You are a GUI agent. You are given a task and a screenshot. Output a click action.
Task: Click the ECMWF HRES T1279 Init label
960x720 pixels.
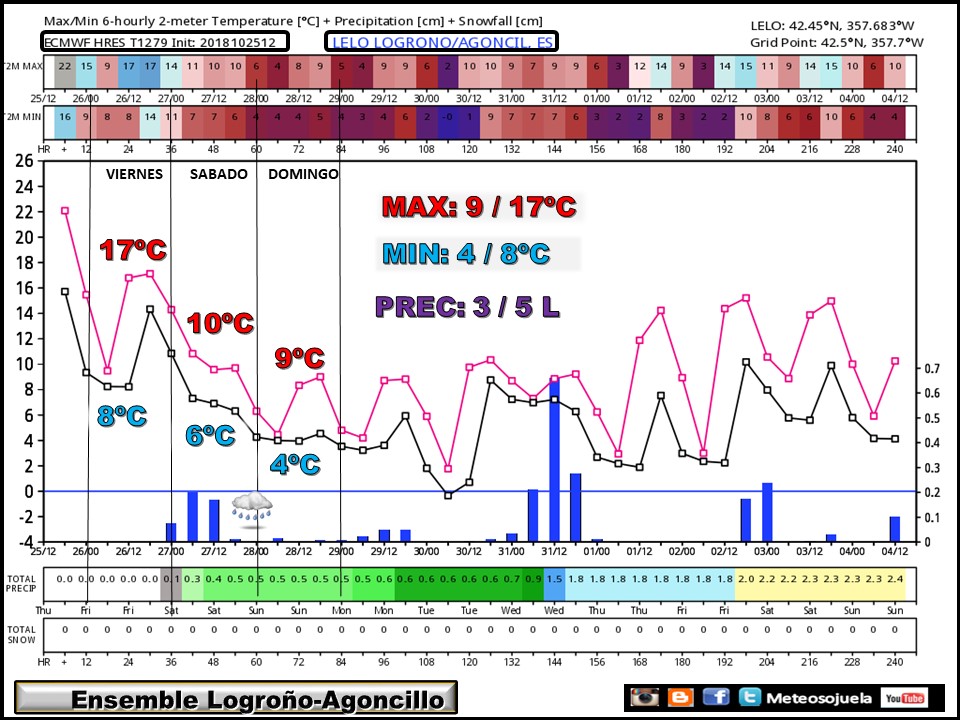tap(165, 42)
